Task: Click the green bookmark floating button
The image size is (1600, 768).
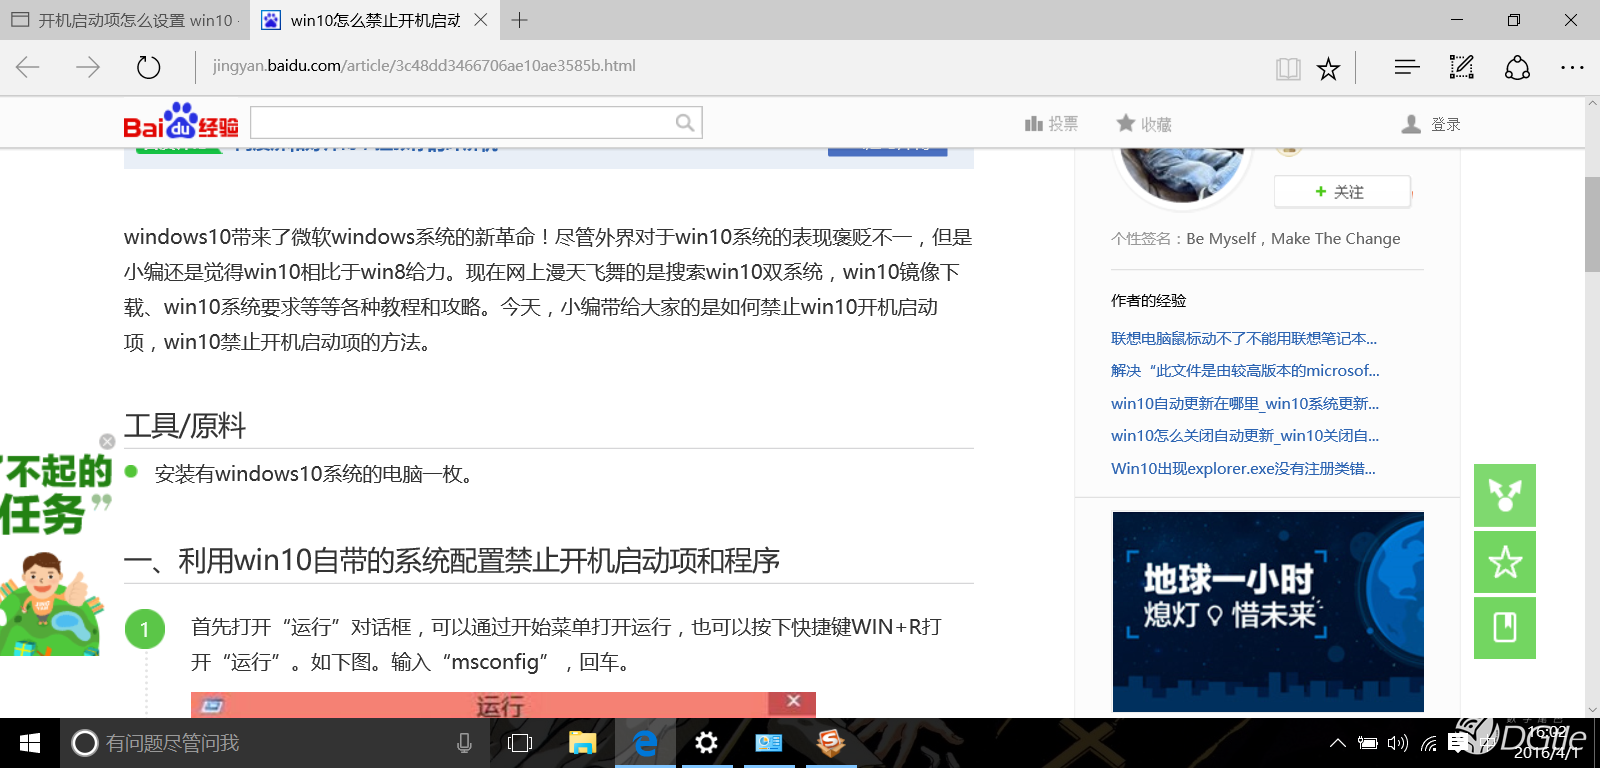Action: 1505,628
